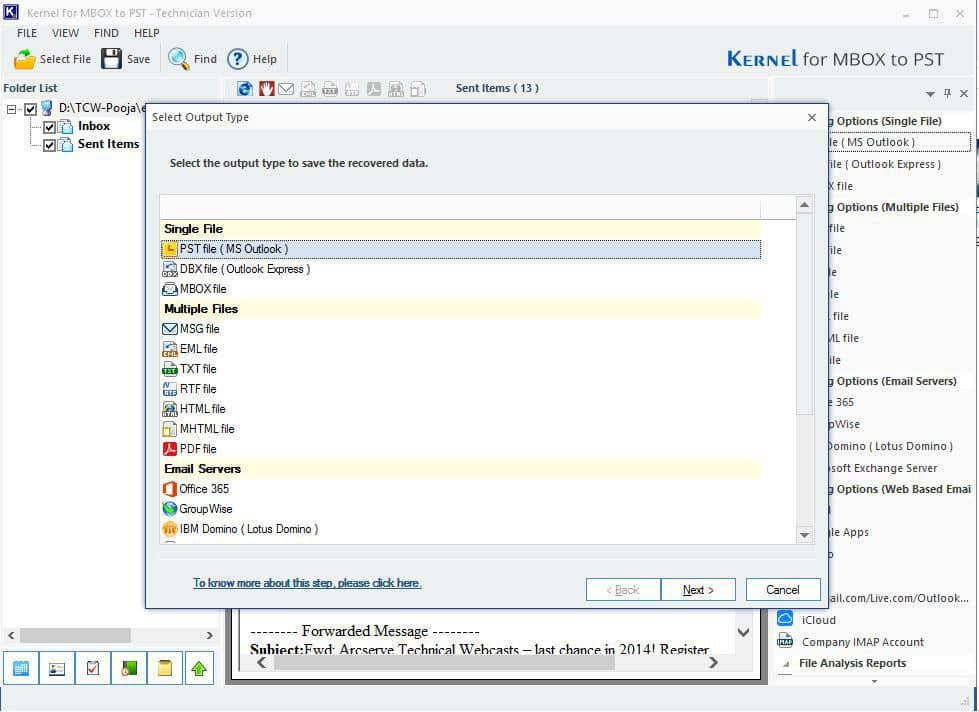Screen dimensions: 979x712
Task: Click the Save floppy disk icon
Action: tap(112, 59)
